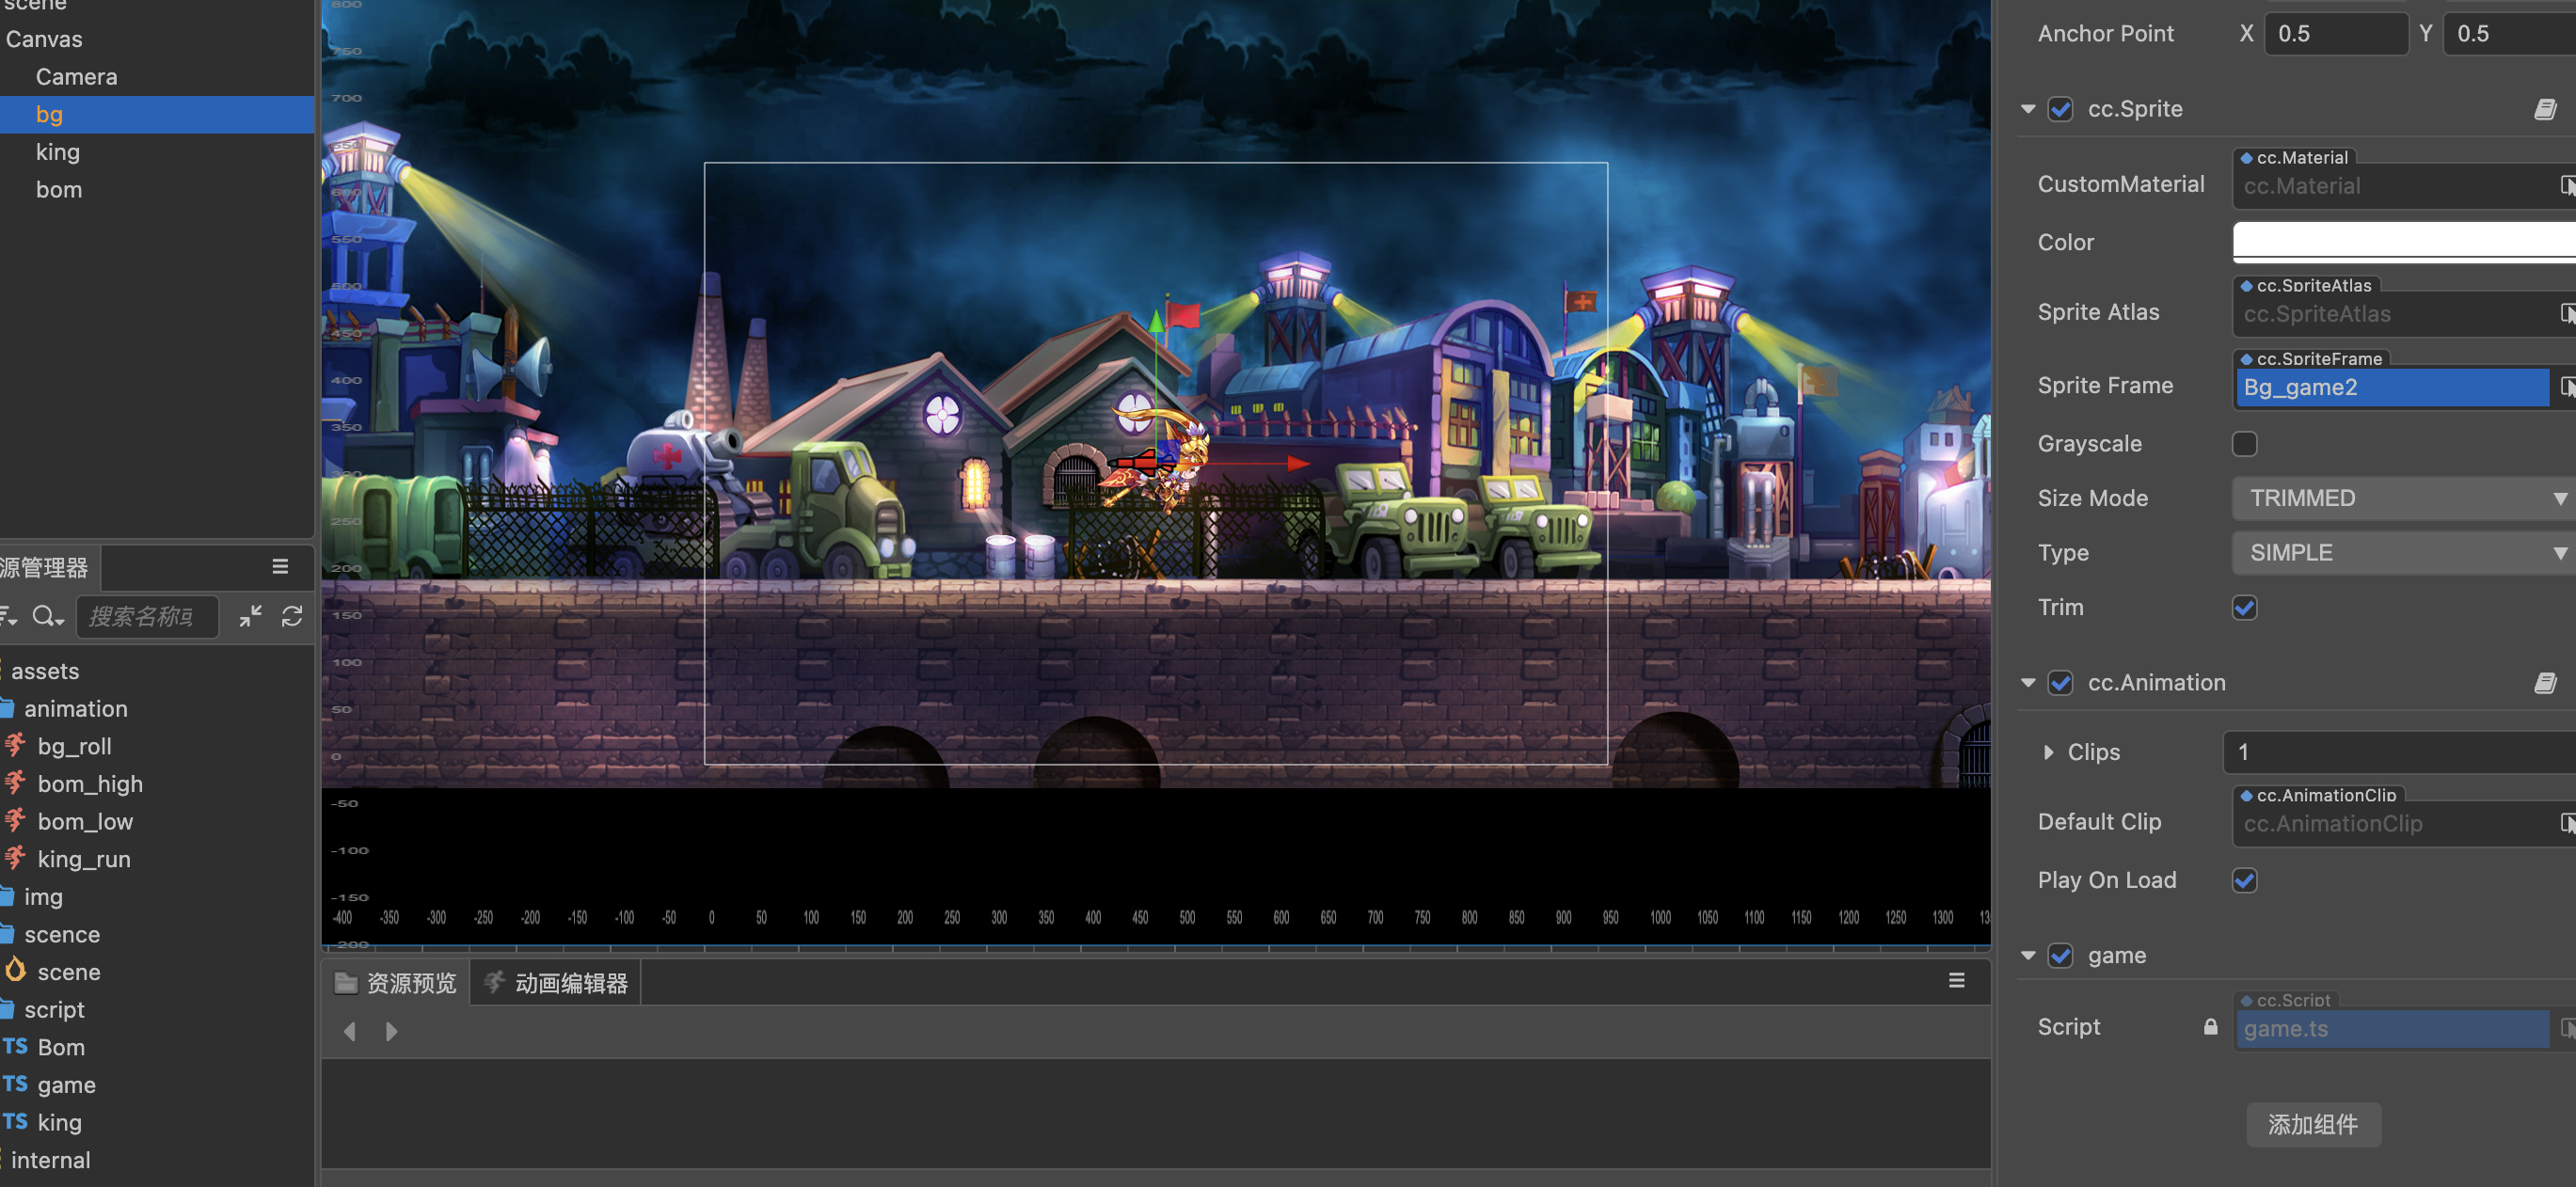Screen dimensions: 2576x1187
Task: Uncheck the Trim checkbox
Action: click(2244, 608)
